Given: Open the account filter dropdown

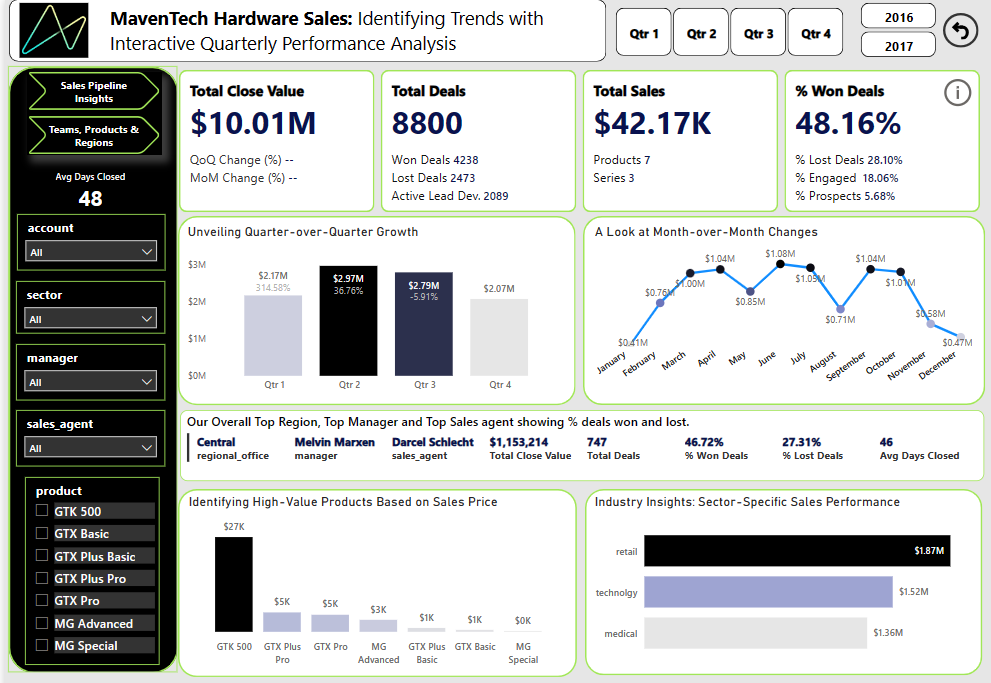Looking at the screenshot, I should [91, 252].
